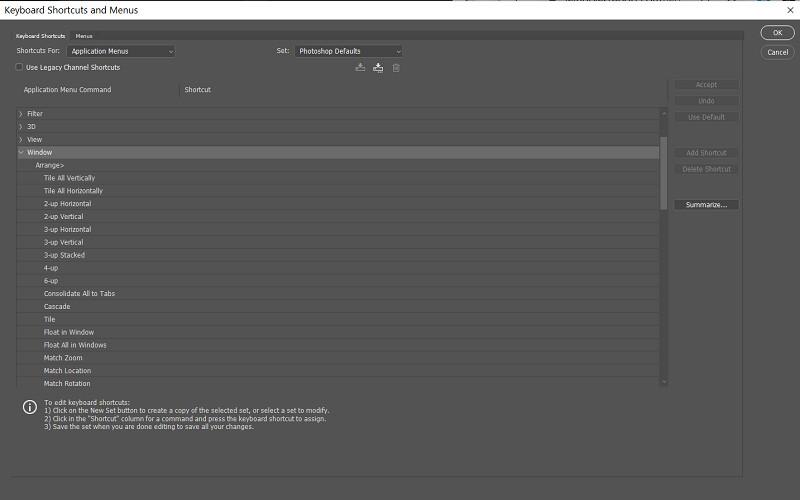
Task: Expand the 3D menu group
Action: point(21,127)
